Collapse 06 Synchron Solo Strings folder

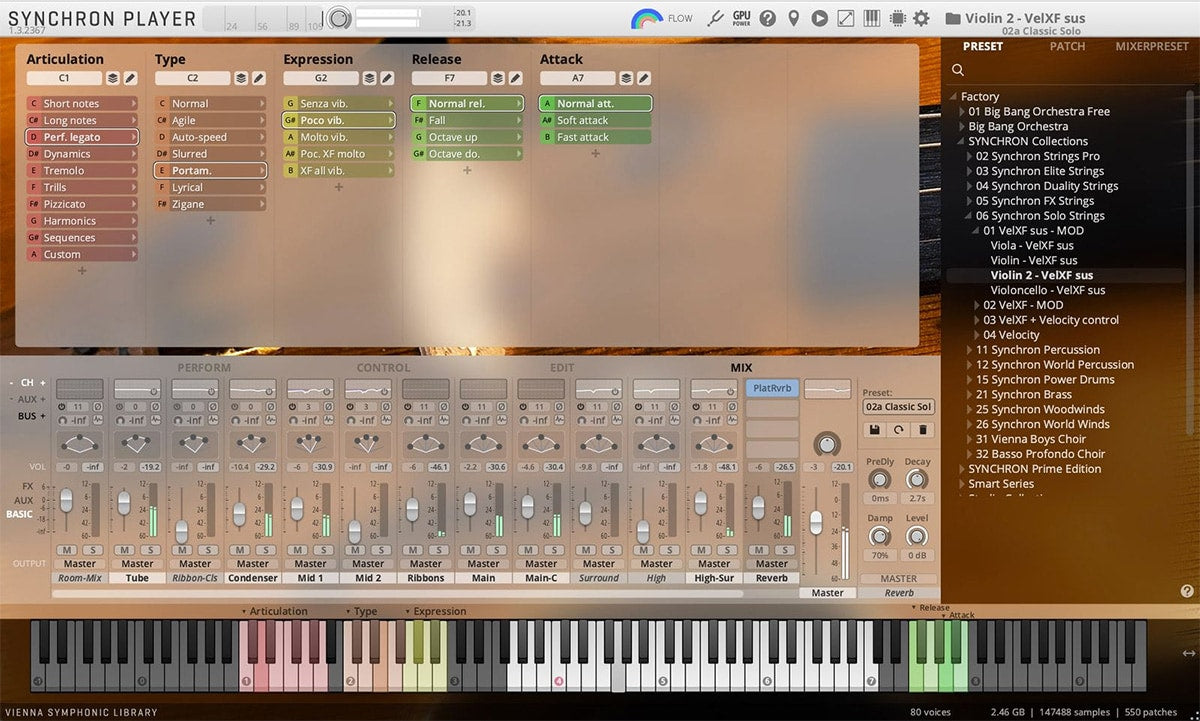970,216
